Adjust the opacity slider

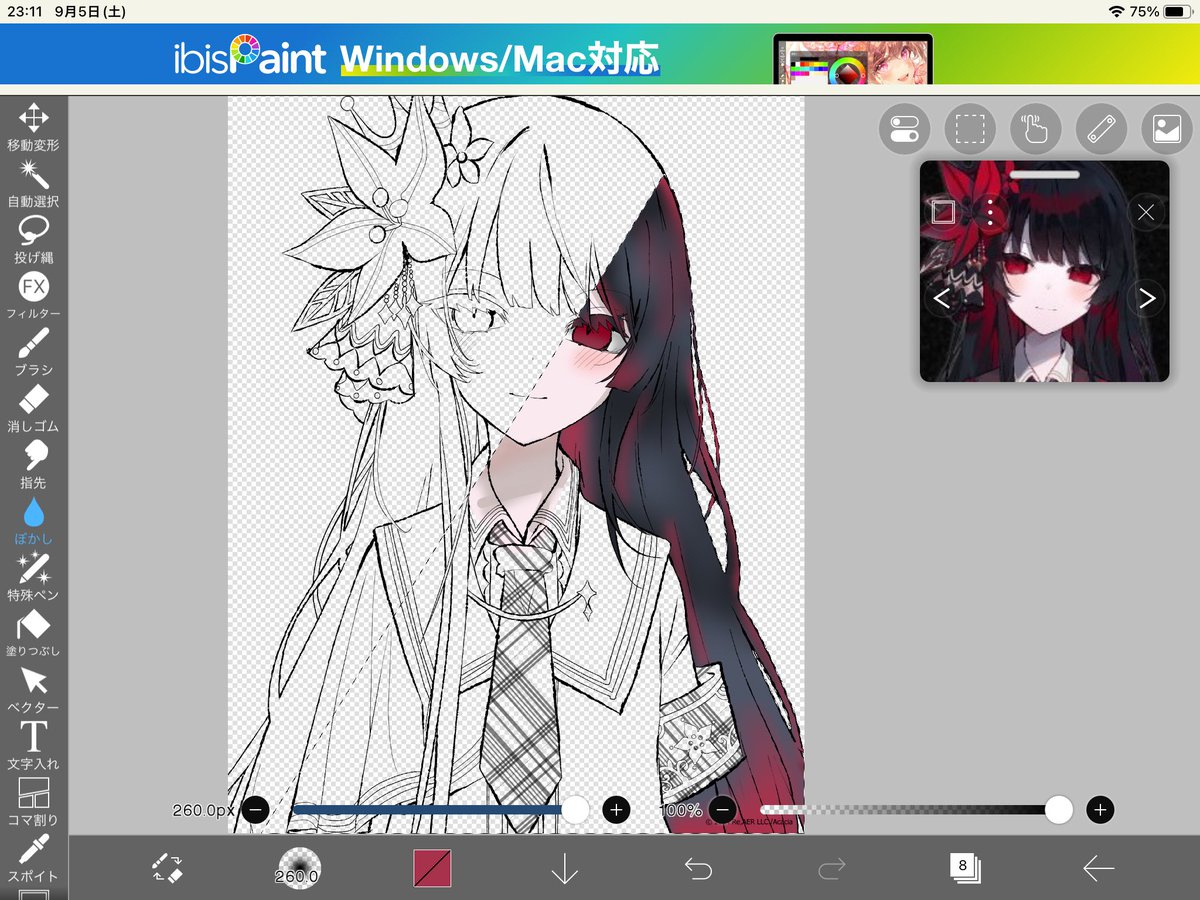tap(915, 809)
